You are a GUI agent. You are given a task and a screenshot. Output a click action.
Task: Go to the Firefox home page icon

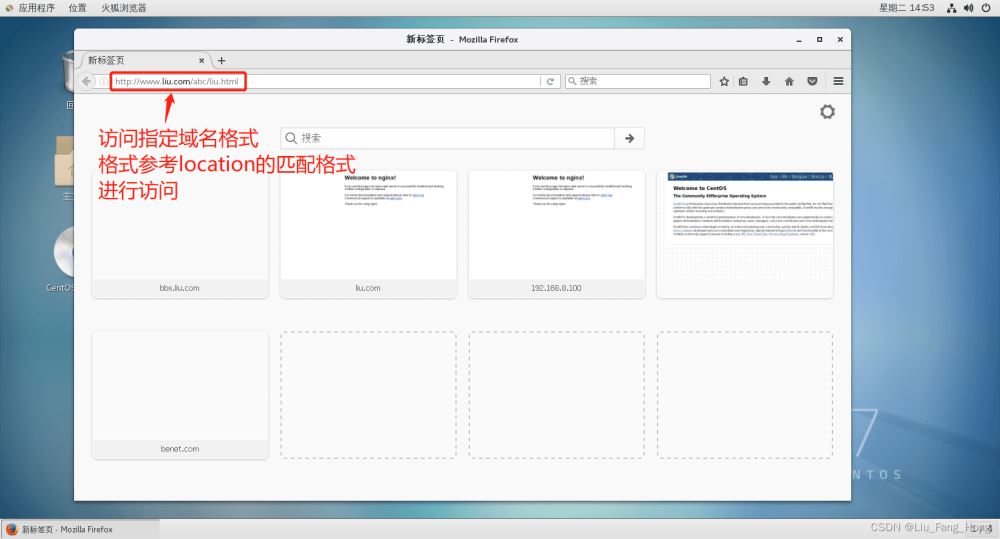(789, 82)
